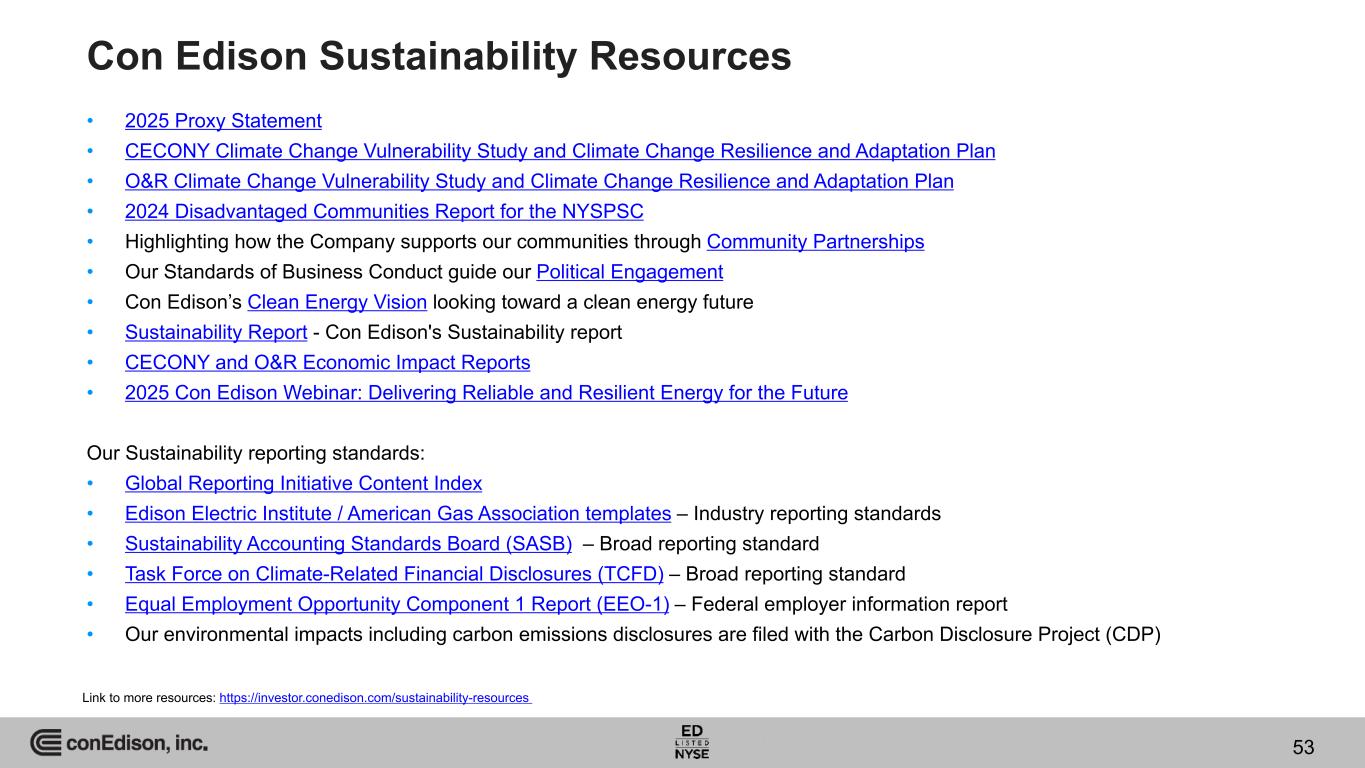
Task: Click the Con Edison Sustainability Resources title
Action: click(439, 57)
